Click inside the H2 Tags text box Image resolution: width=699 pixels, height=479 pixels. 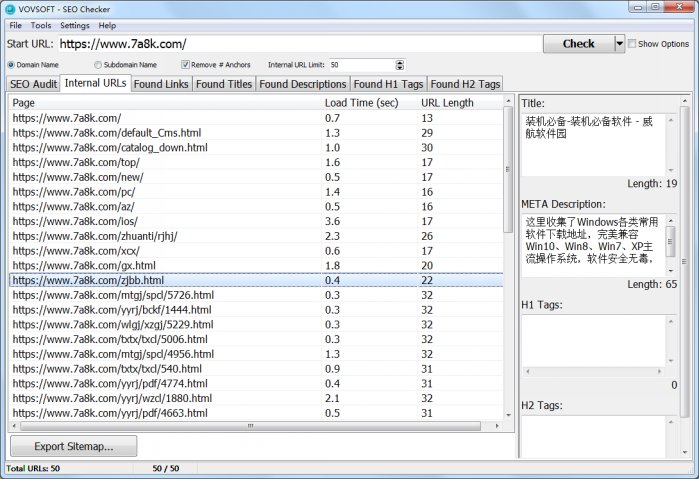pos(594,437)
